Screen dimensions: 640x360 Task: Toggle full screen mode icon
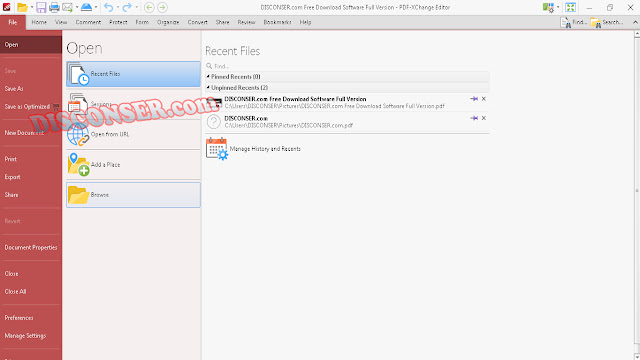click(x=571, y=7)
